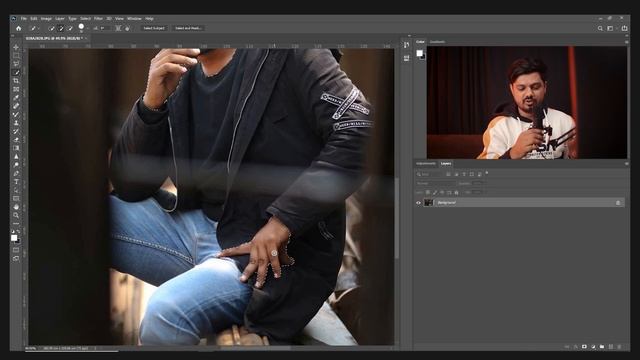Switch to the Color panel tab
This screenshot has width=640, height=360.
click(x=420, y=42)
